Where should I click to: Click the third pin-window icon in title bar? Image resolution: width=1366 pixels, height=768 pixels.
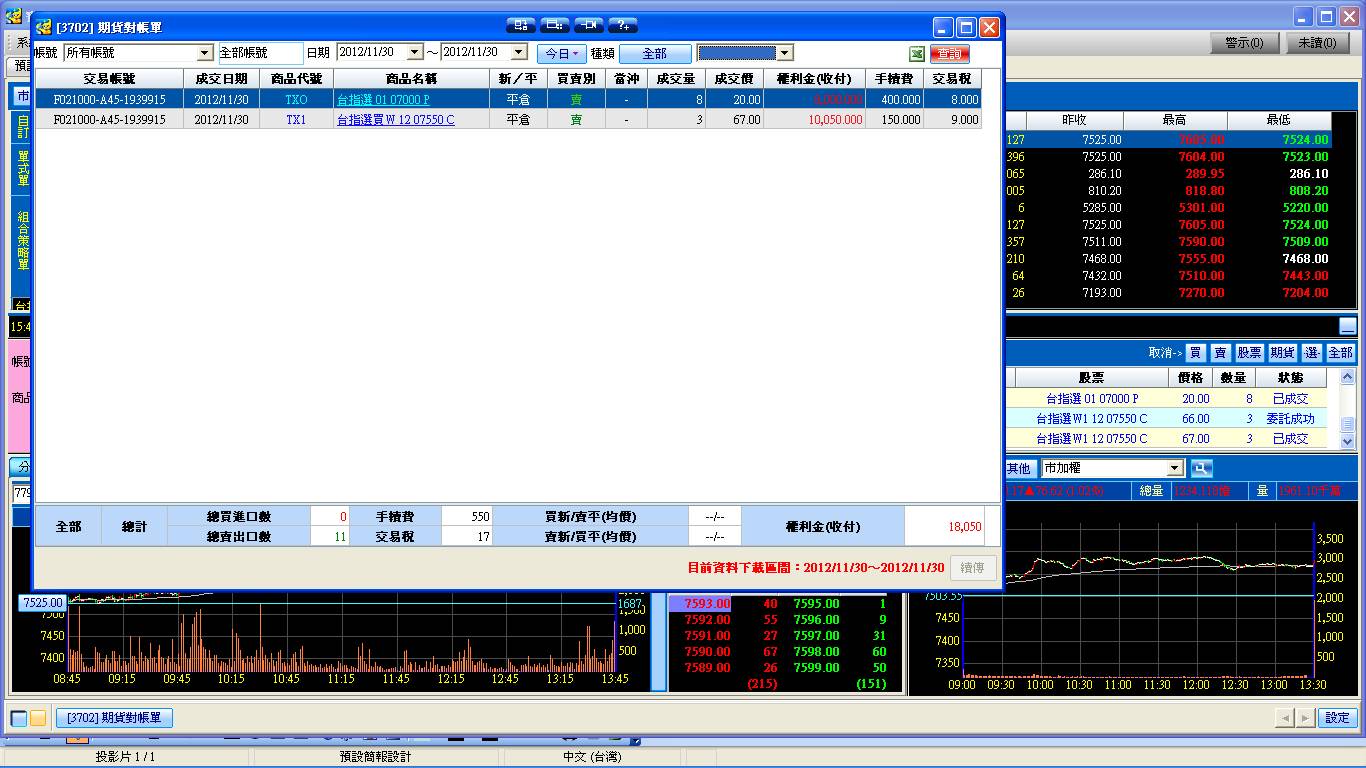click(589, 26)
